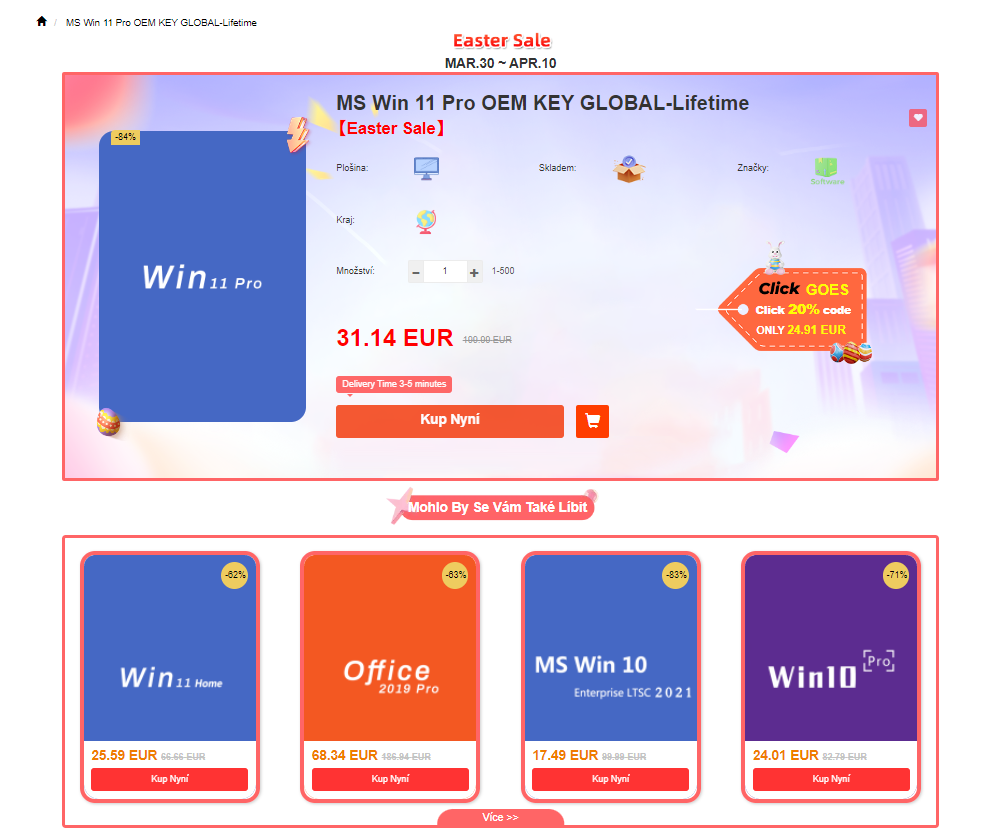Buy the Office 2019 Pro via Kup Nyní

(390, 779)
